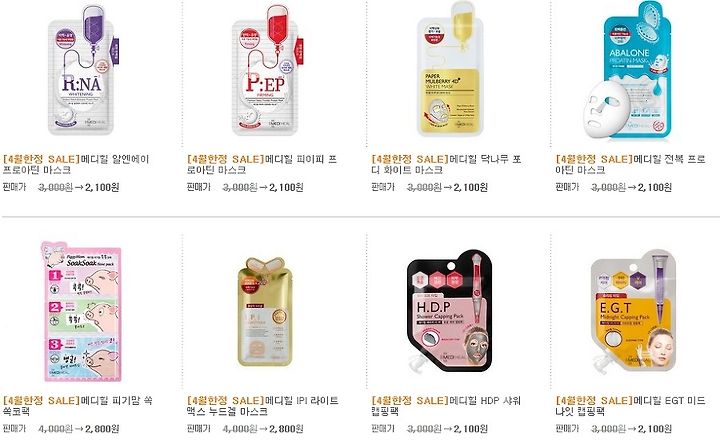View the E.G.T Midnight Capping Pack image

pos(633,311)
